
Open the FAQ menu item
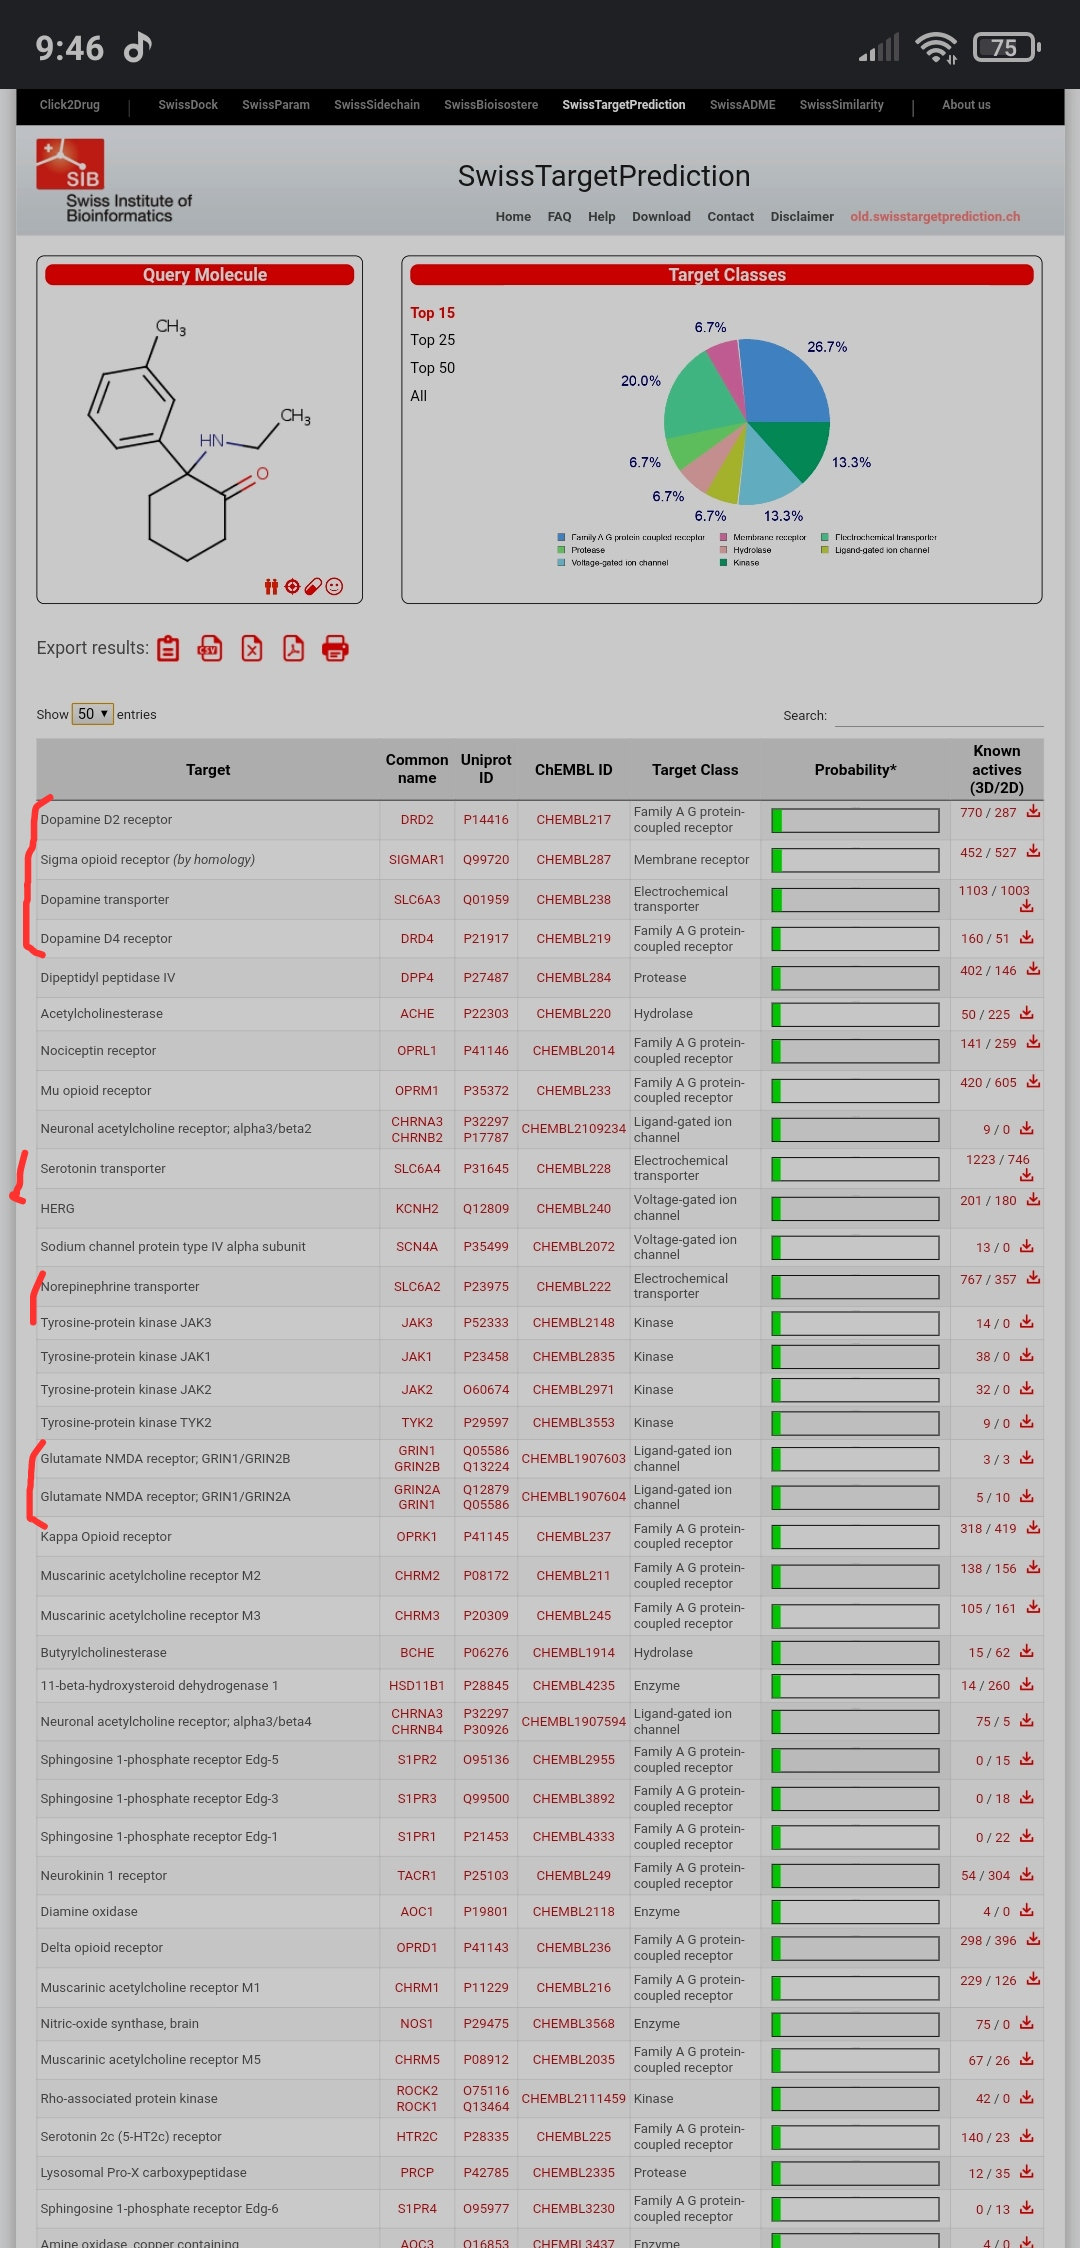(559, 217)
